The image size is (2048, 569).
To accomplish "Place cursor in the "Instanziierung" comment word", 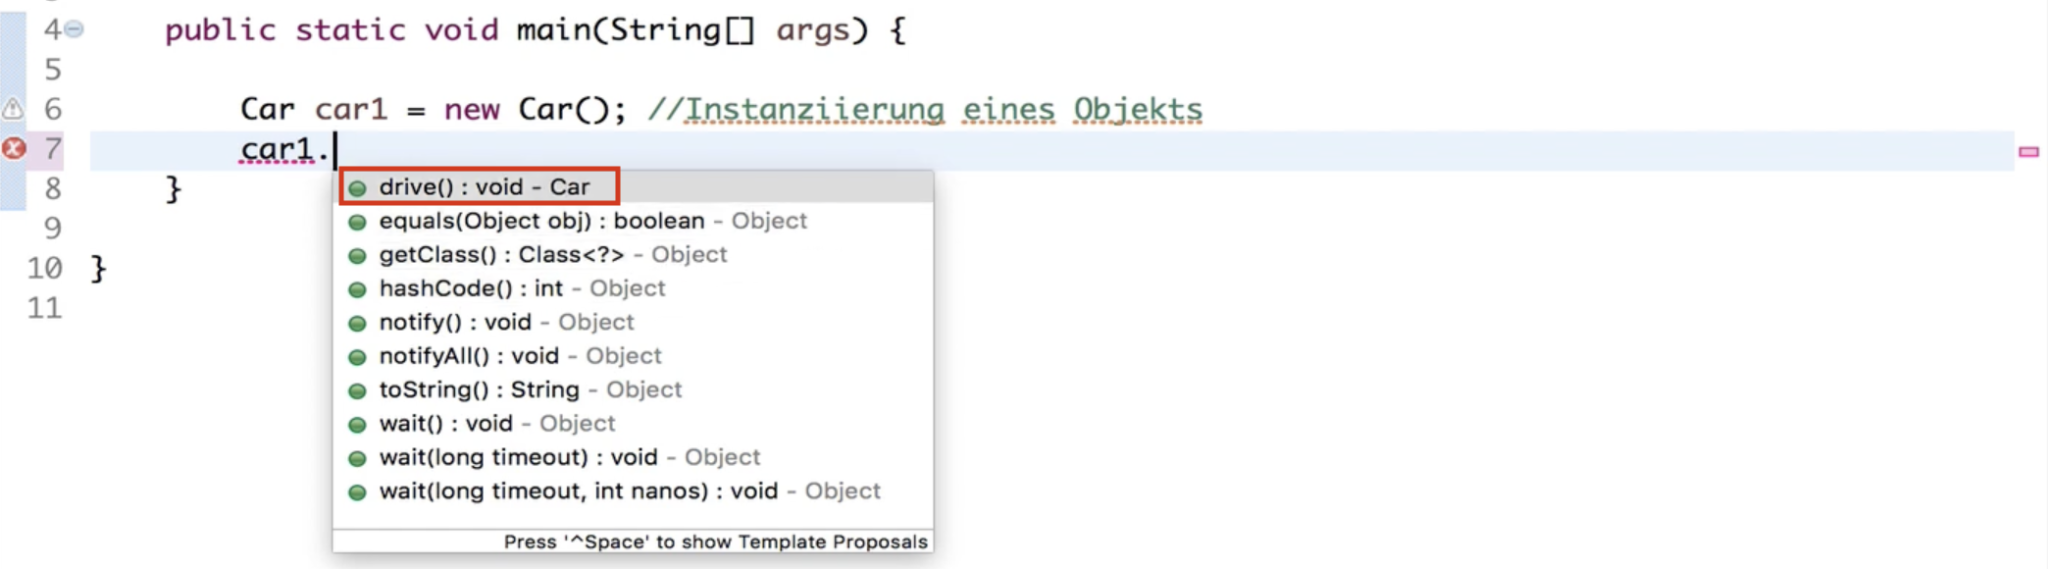I will (814, 109).
